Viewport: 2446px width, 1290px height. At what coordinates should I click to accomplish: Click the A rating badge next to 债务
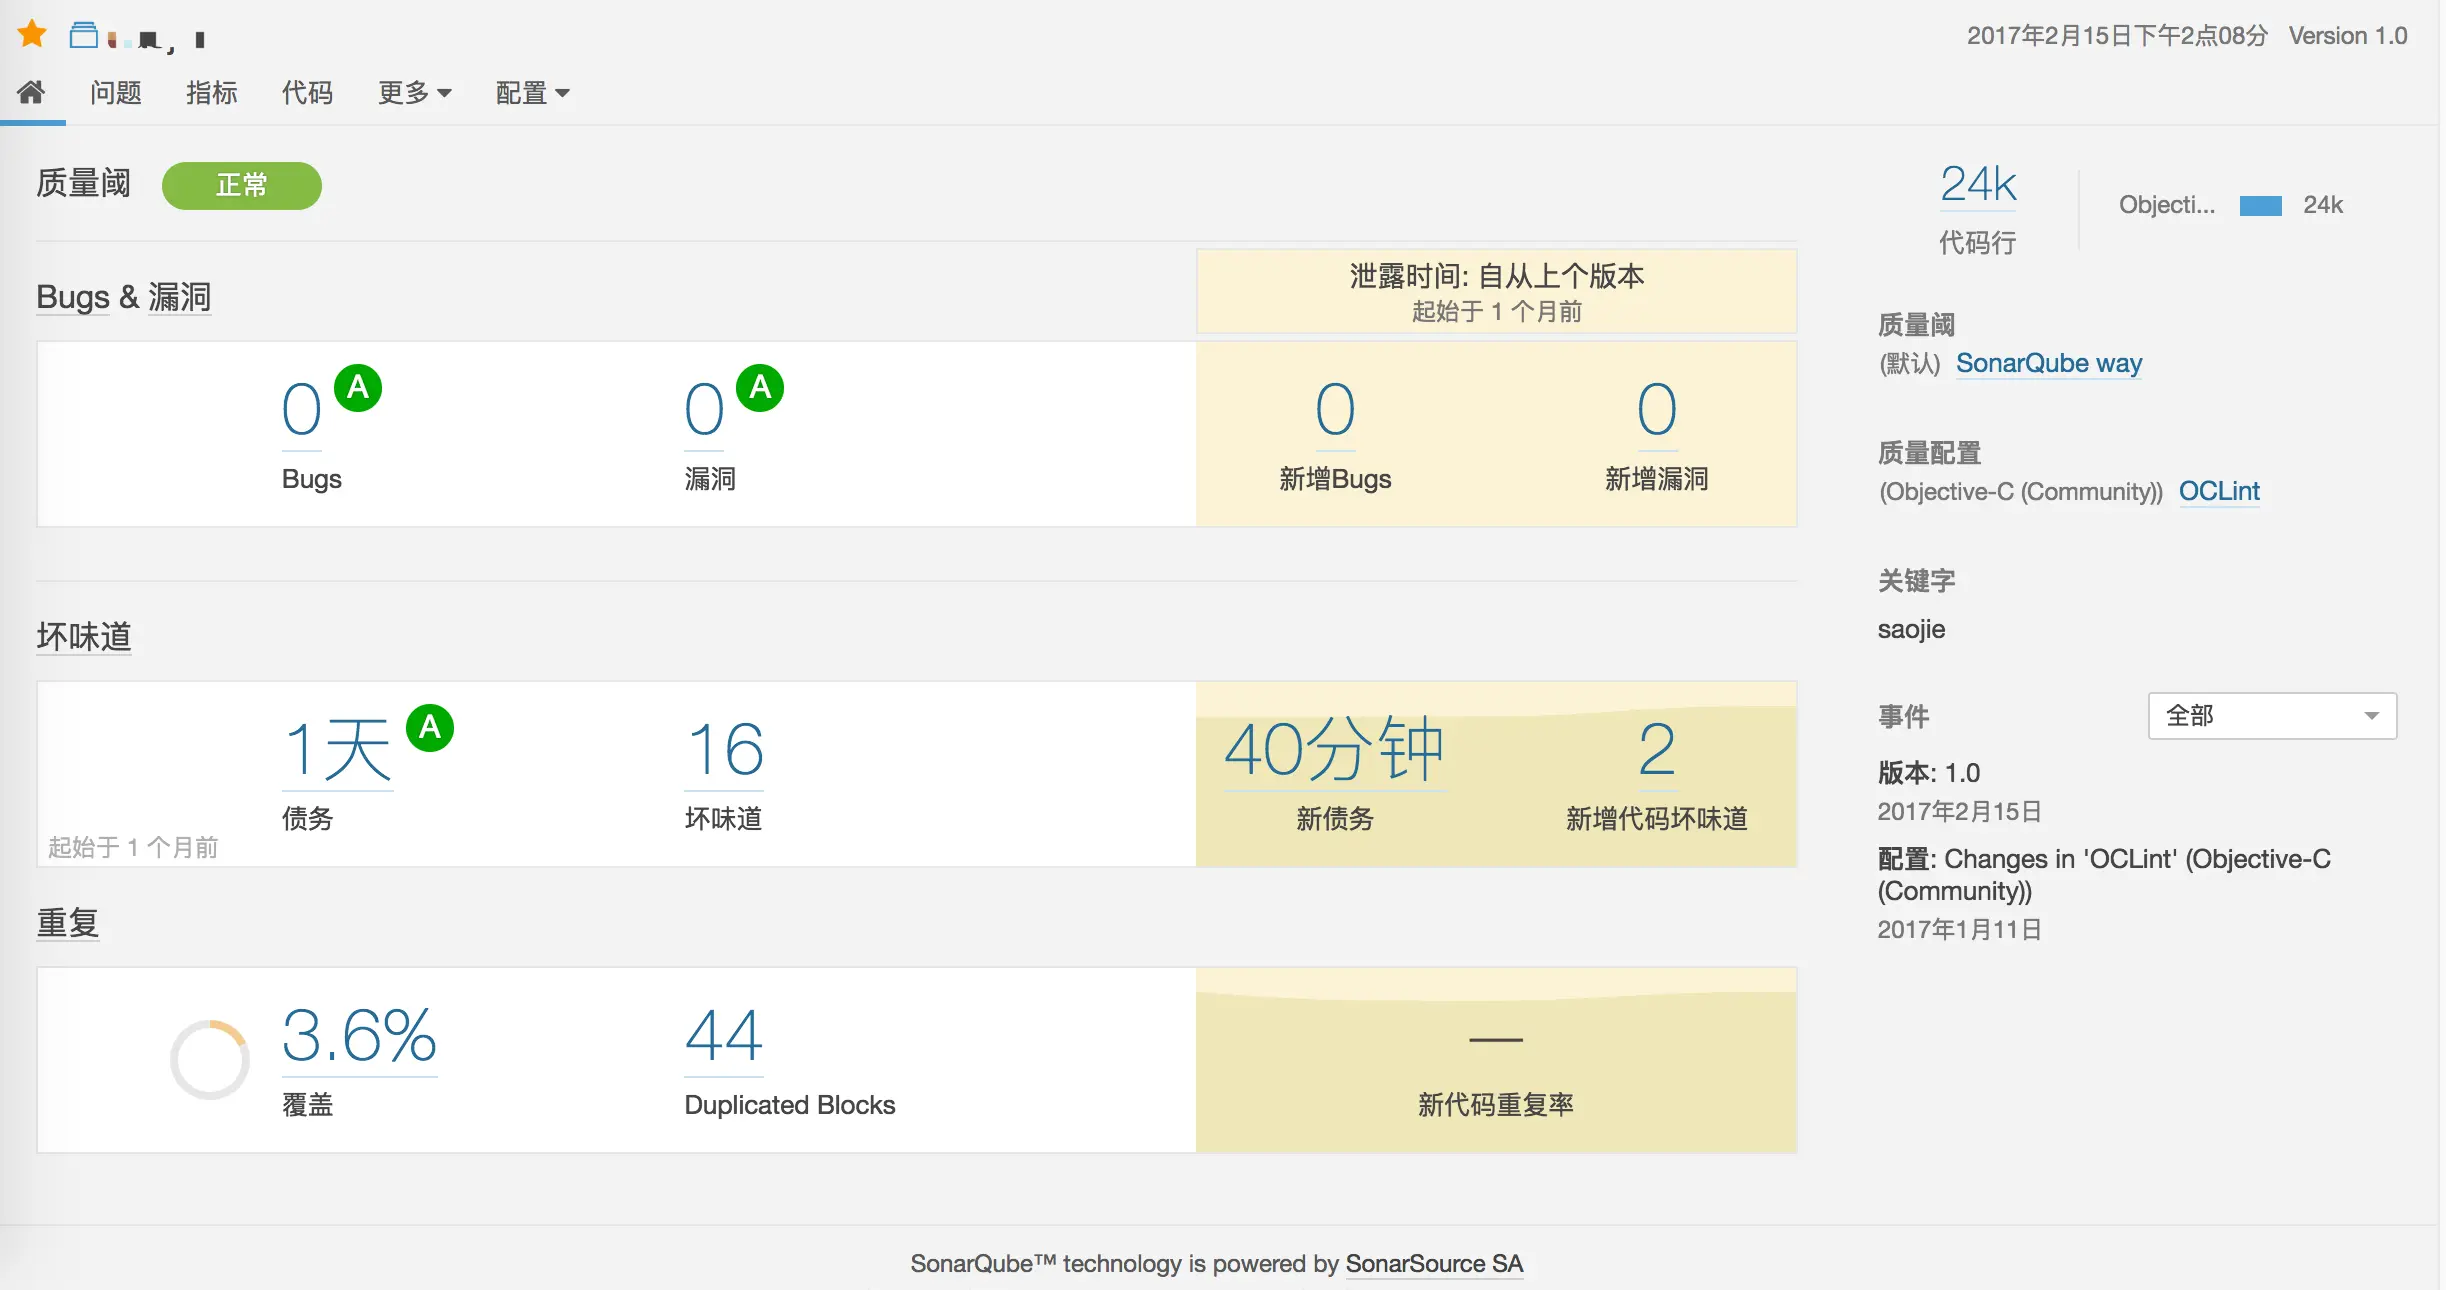[430, 728]
